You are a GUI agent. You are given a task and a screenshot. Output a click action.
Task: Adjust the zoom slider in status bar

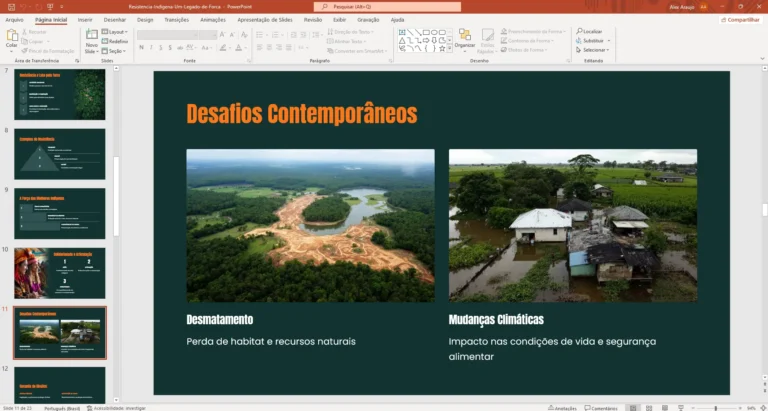716,408
